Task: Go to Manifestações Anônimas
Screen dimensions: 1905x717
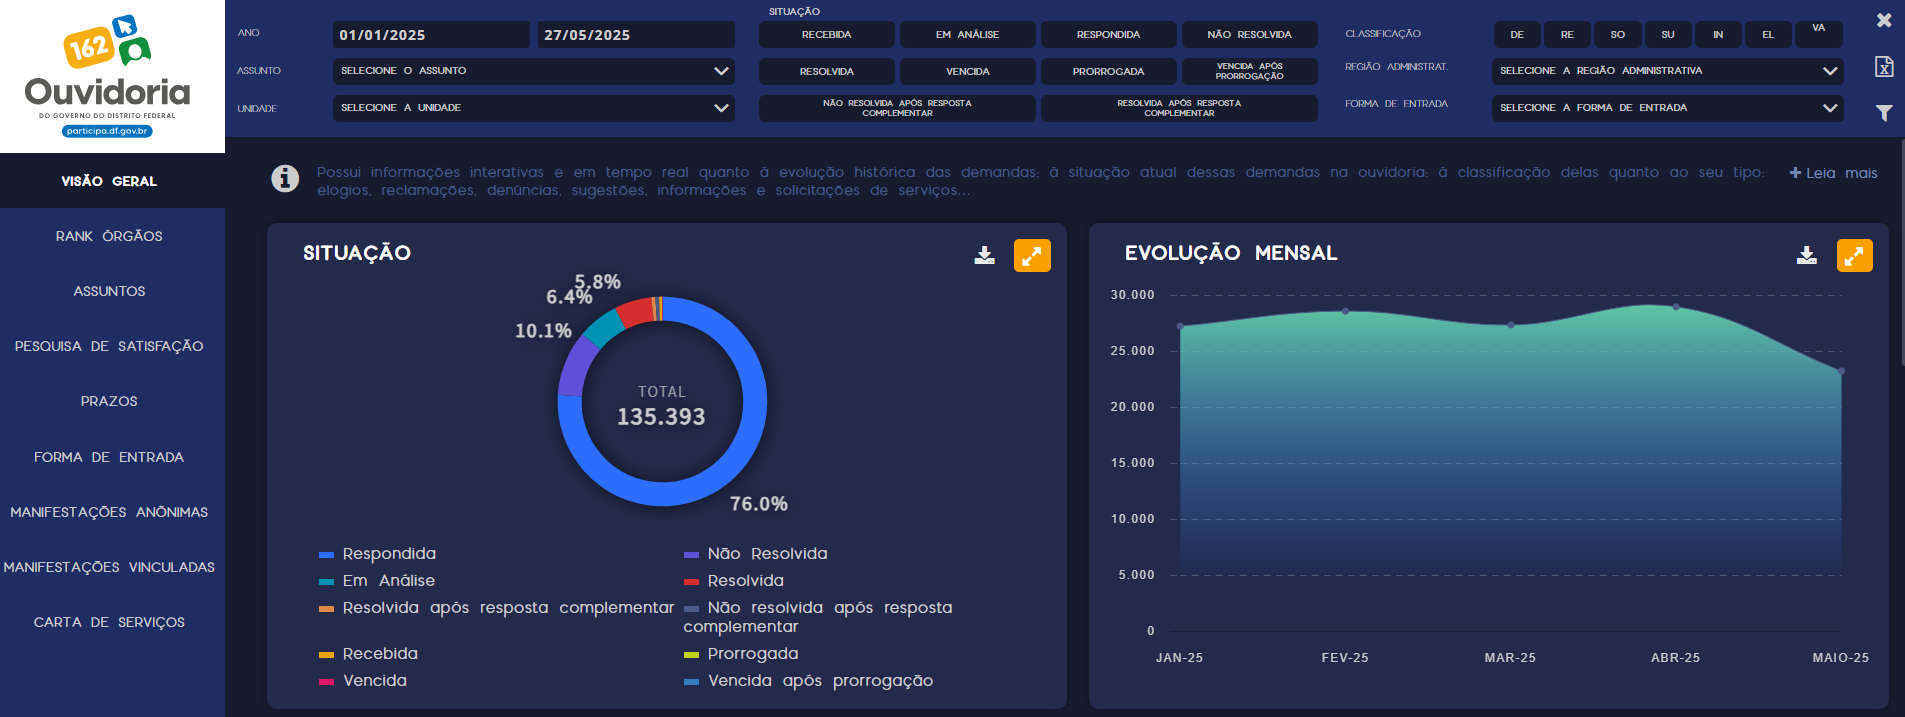Action: click(x=112, y=512)
